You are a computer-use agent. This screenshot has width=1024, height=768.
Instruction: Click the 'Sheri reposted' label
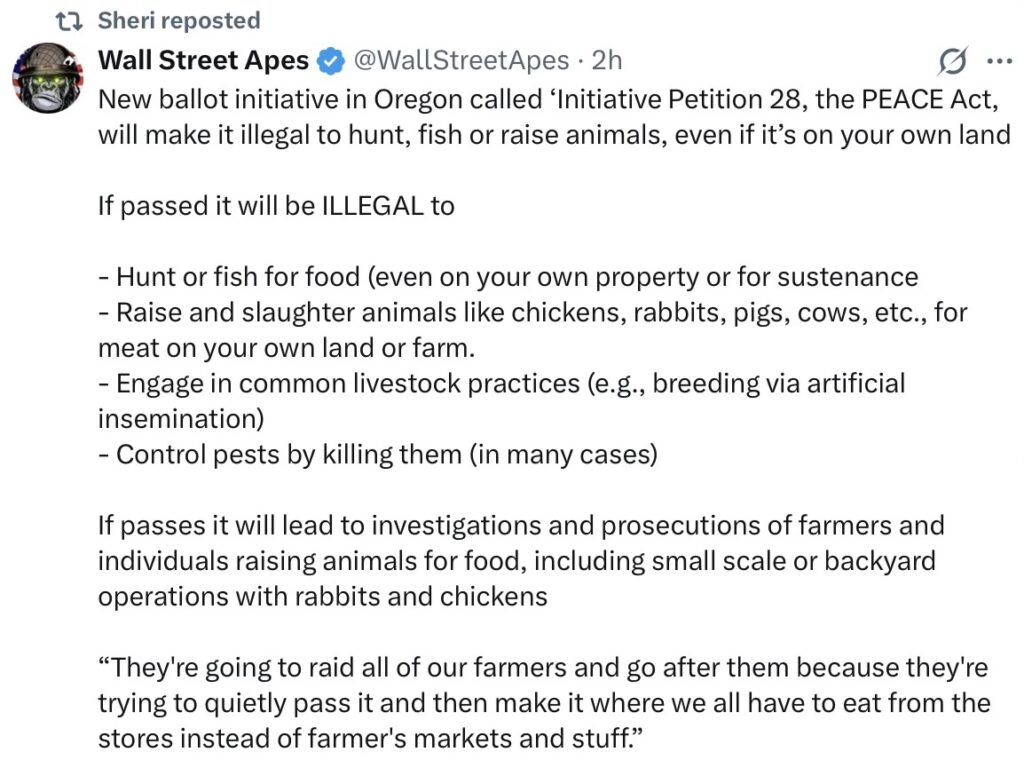[178, 21]
